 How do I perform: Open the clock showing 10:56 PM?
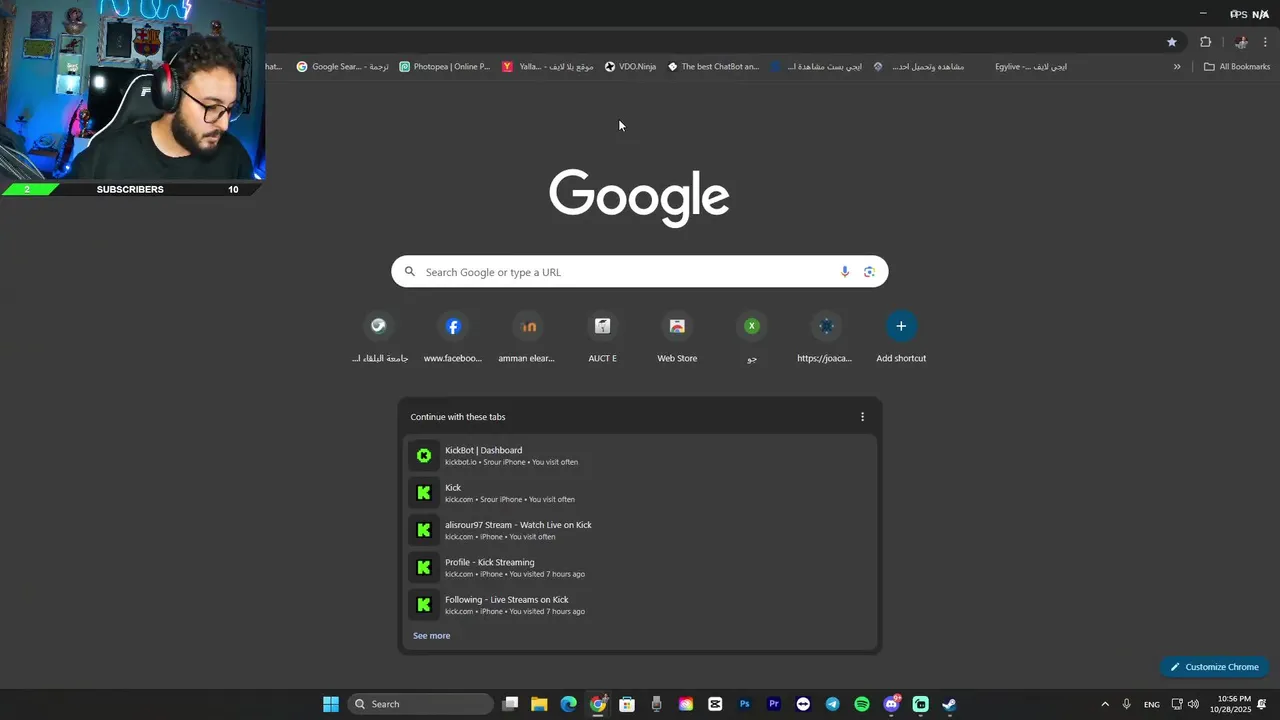(x=1233, y=704)
